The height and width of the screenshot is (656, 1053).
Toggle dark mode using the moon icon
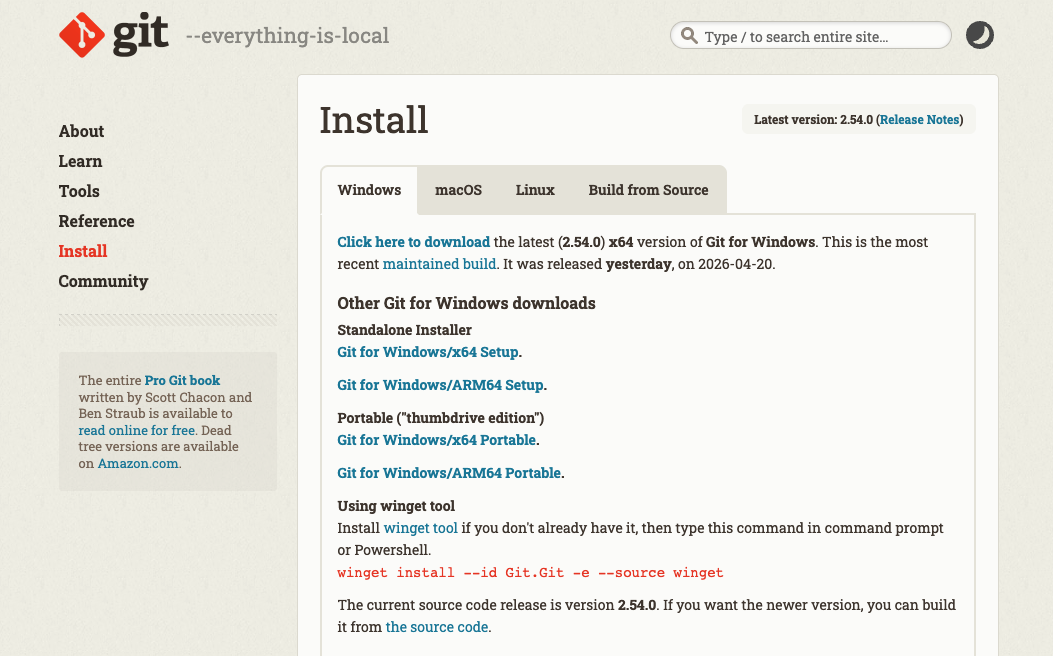coord(979,35)
